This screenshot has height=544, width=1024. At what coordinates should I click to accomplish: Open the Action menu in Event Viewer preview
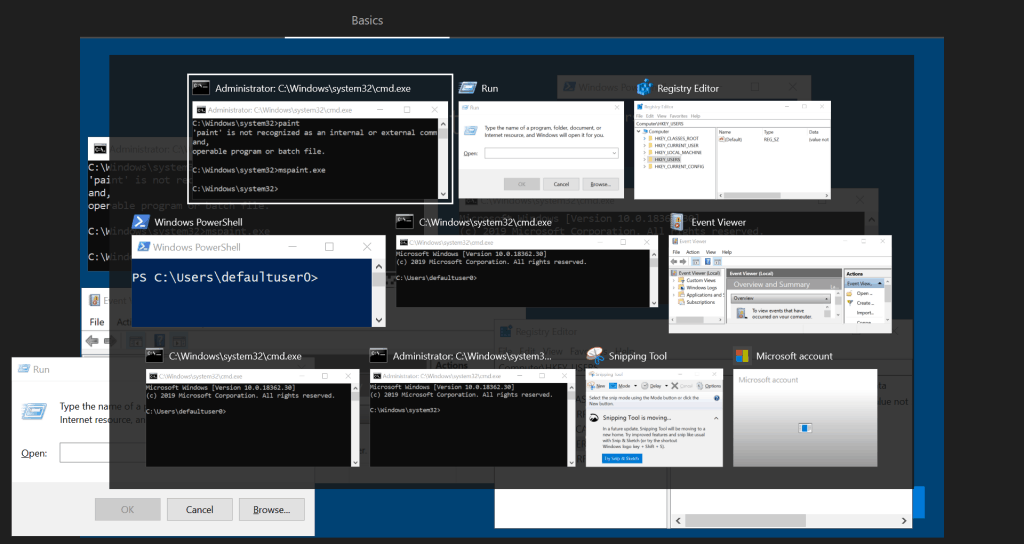click(692, 252)
